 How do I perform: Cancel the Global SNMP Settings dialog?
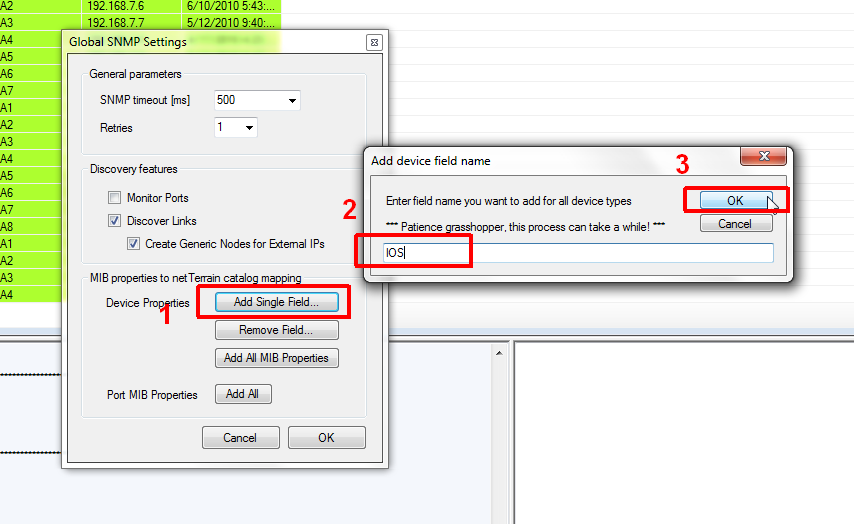click(240, 437)
